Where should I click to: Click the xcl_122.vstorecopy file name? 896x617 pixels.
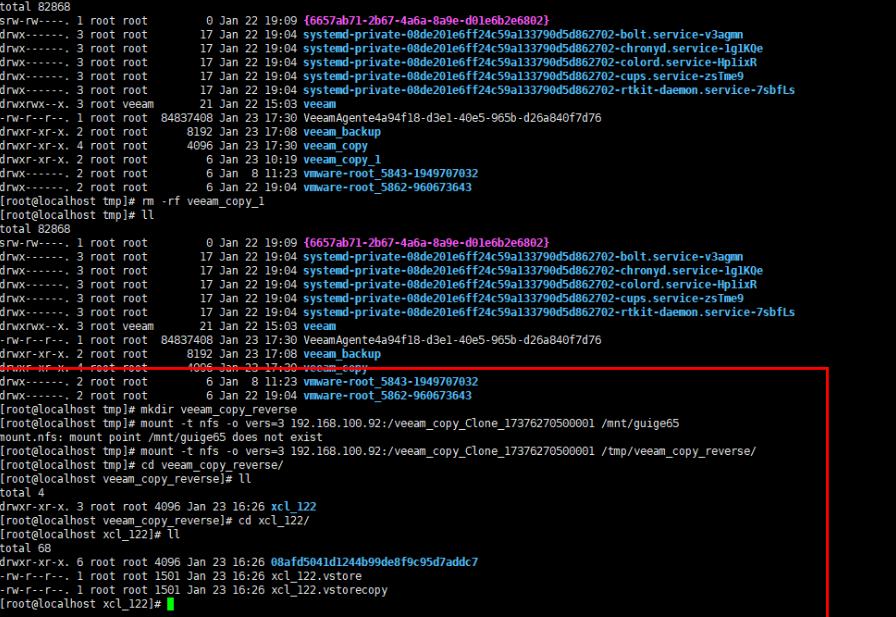coord(329,590)
